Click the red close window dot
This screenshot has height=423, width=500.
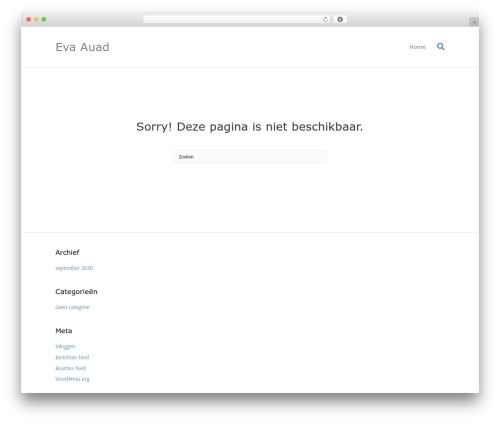[29, 20]
